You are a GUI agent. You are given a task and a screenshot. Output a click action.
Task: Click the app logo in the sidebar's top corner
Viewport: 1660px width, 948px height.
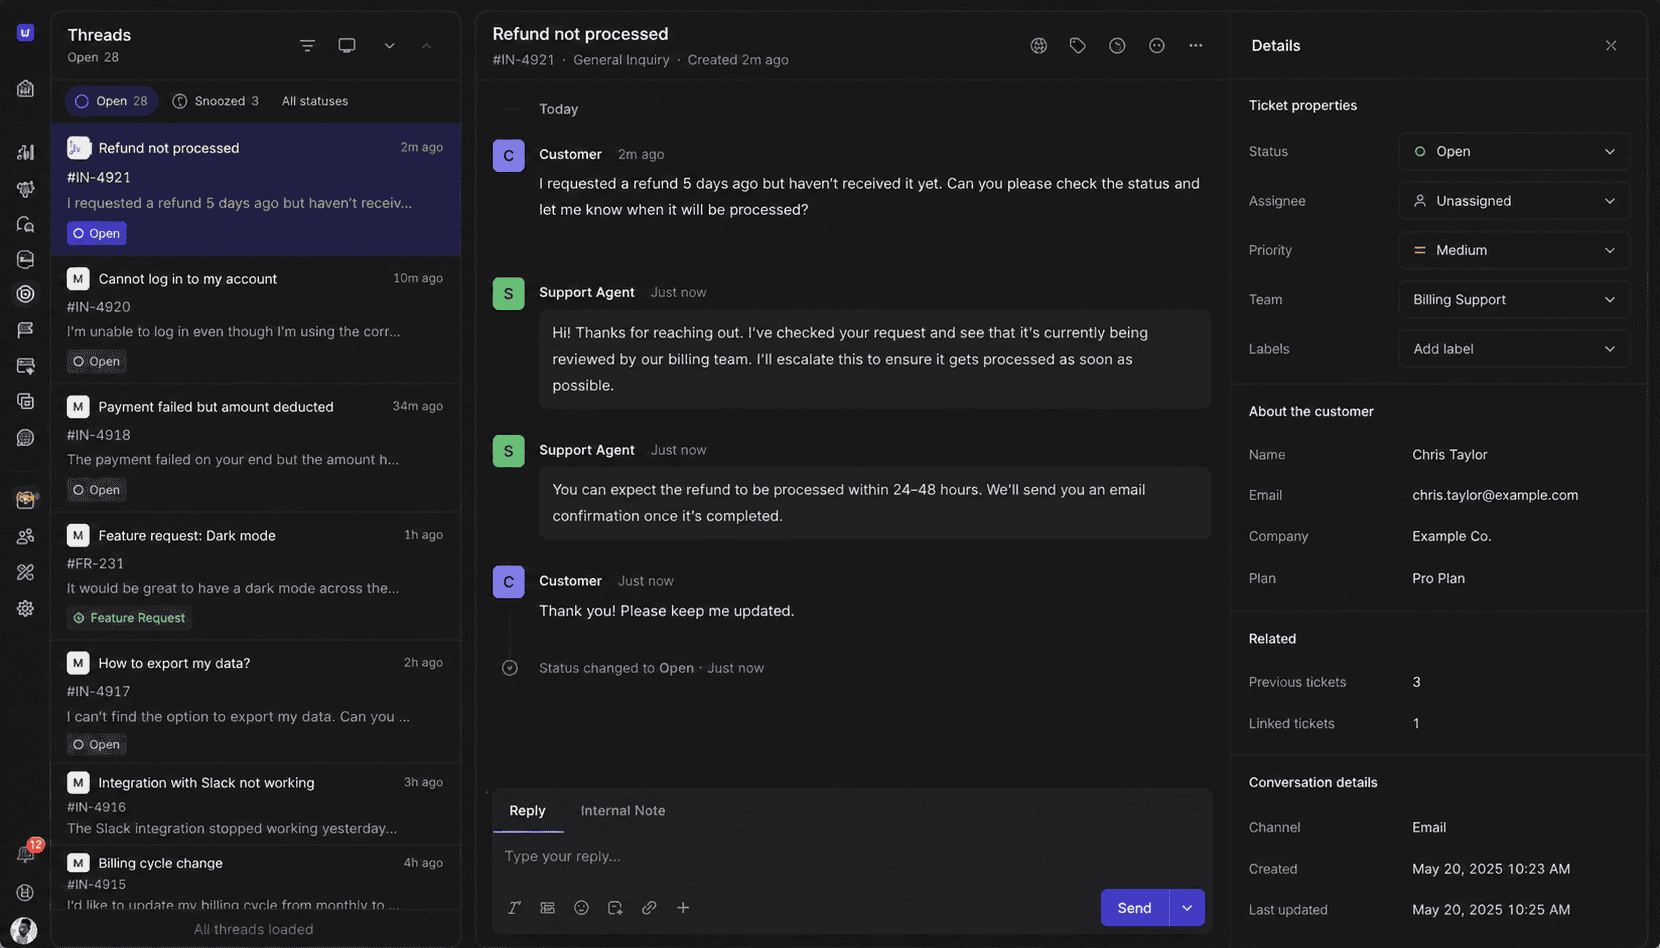tap(25, 32)
